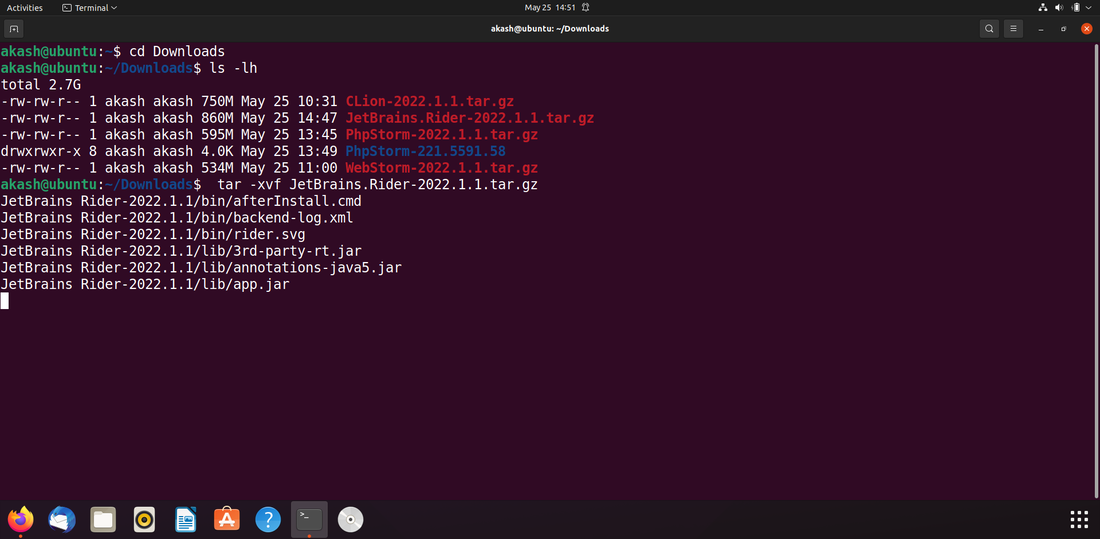Click CLion-2022.1.1.tar.gz file name
This screenshot has height=539, width=1100.
pos(429,101)
